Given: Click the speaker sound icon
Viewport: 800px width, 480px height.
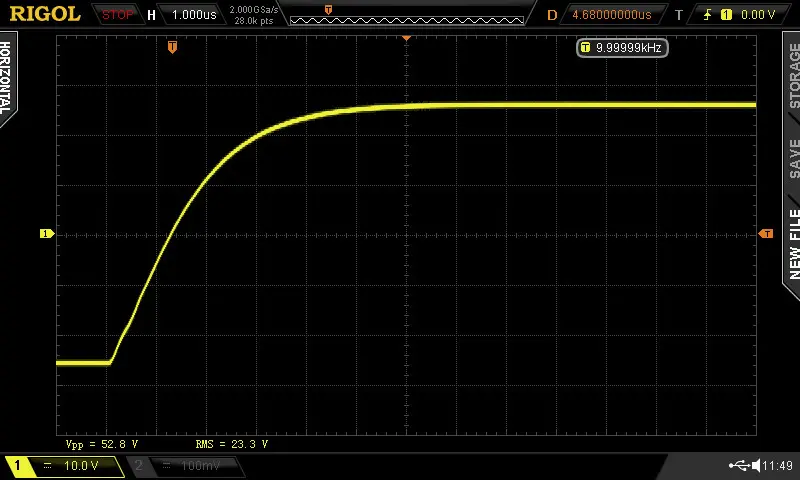Looking at the screenshot, I should tap(756, 465).
